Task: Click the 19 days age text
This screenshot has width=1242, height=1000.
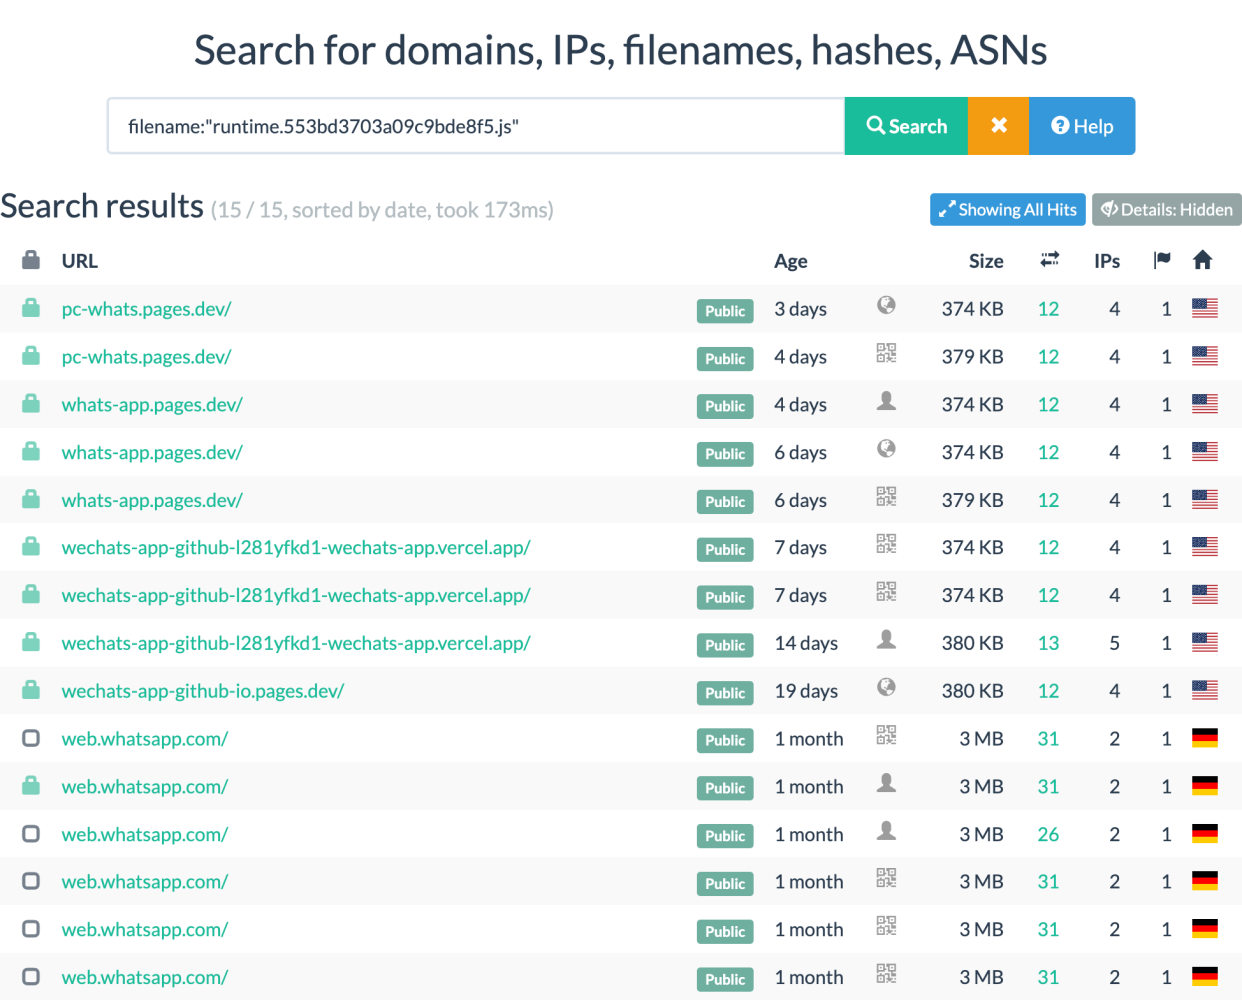Action: [806, 691]
